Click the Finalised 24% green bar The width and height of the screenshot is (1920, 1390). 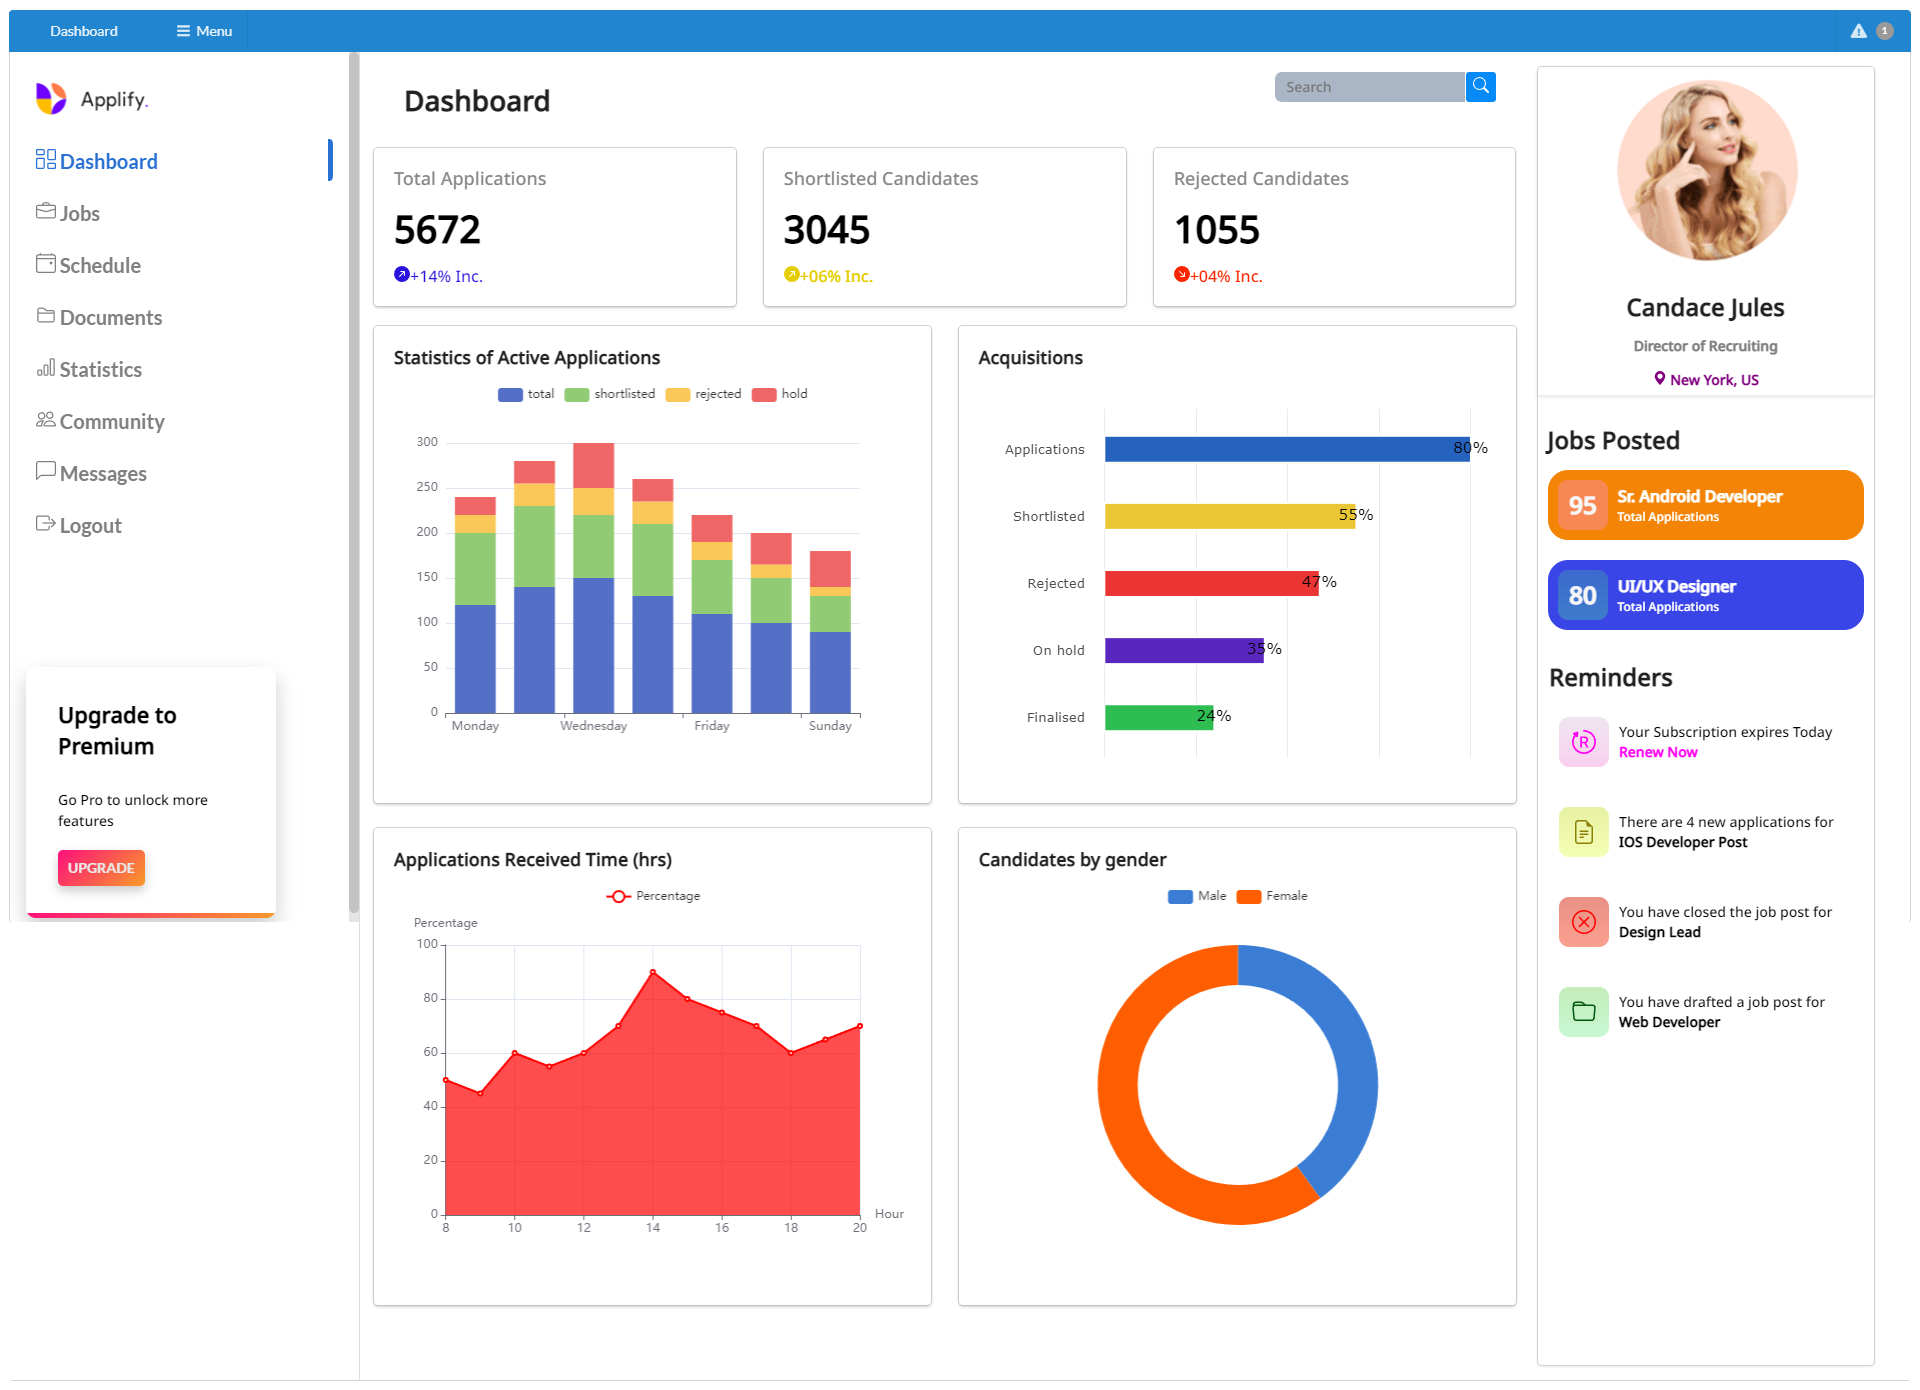pos(1159,717)
